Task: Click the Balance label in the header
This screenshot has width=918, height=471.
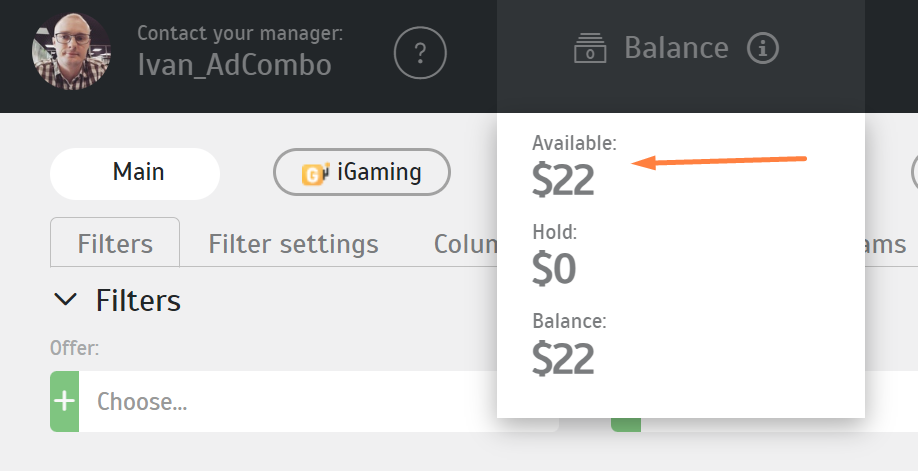Action: click(x=676, y=47)
